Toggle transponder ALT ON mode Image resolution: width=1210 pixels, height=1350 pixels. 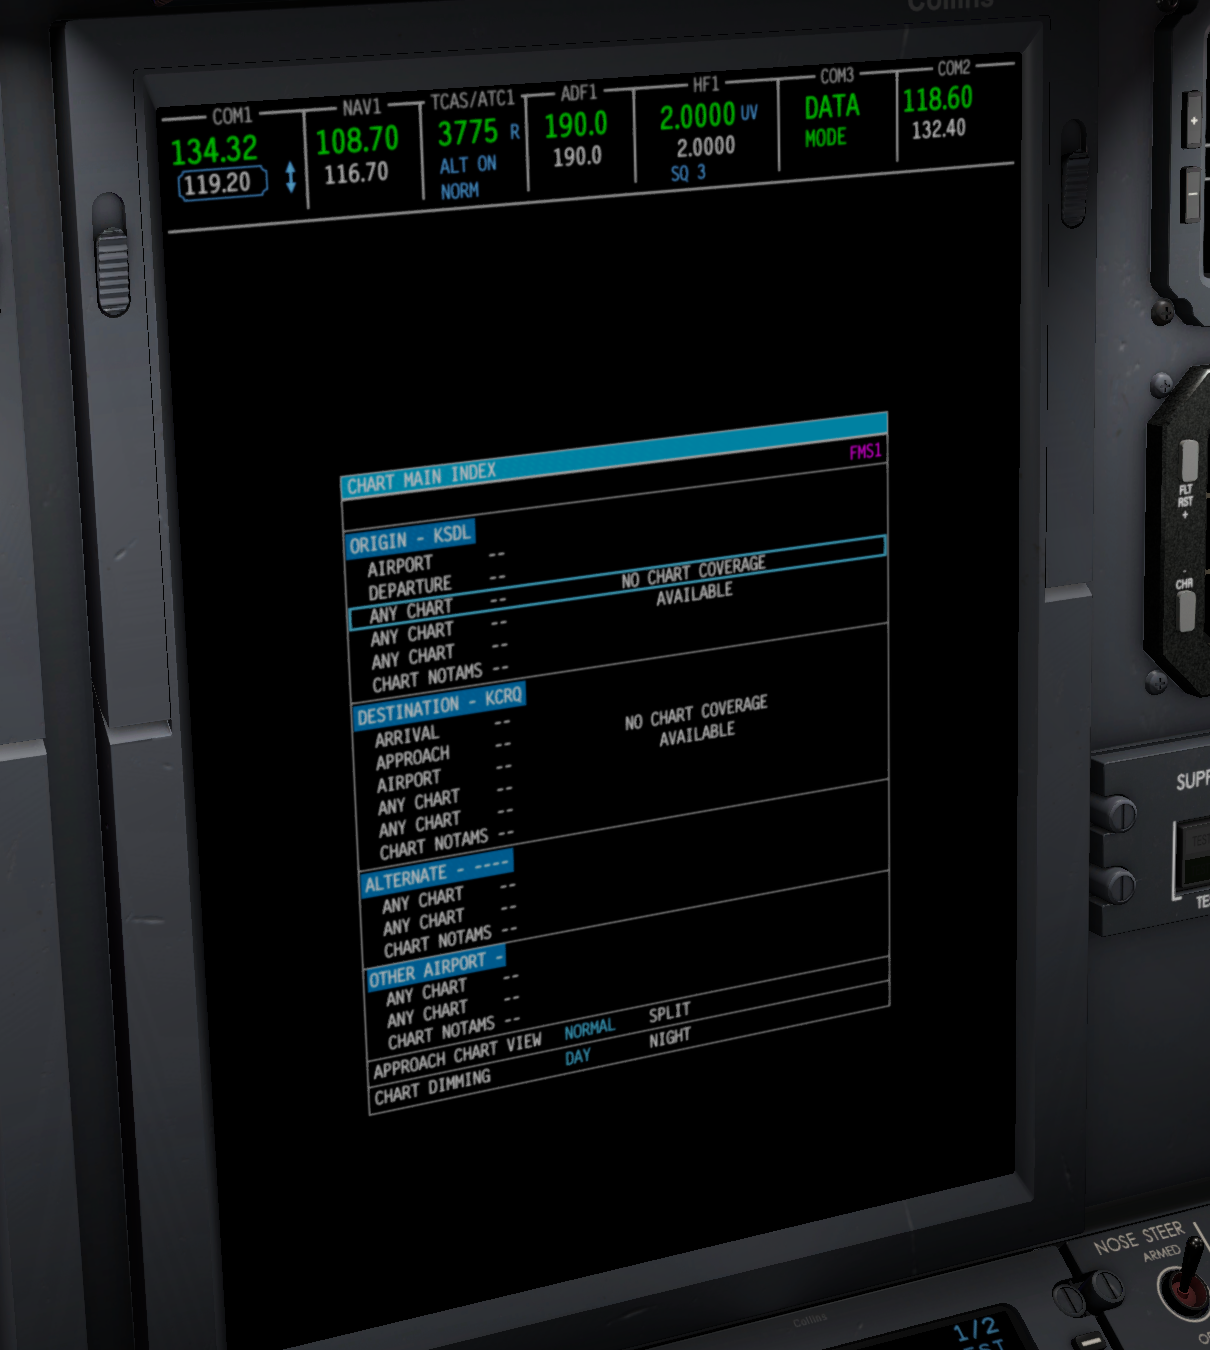tap(468, 165)
